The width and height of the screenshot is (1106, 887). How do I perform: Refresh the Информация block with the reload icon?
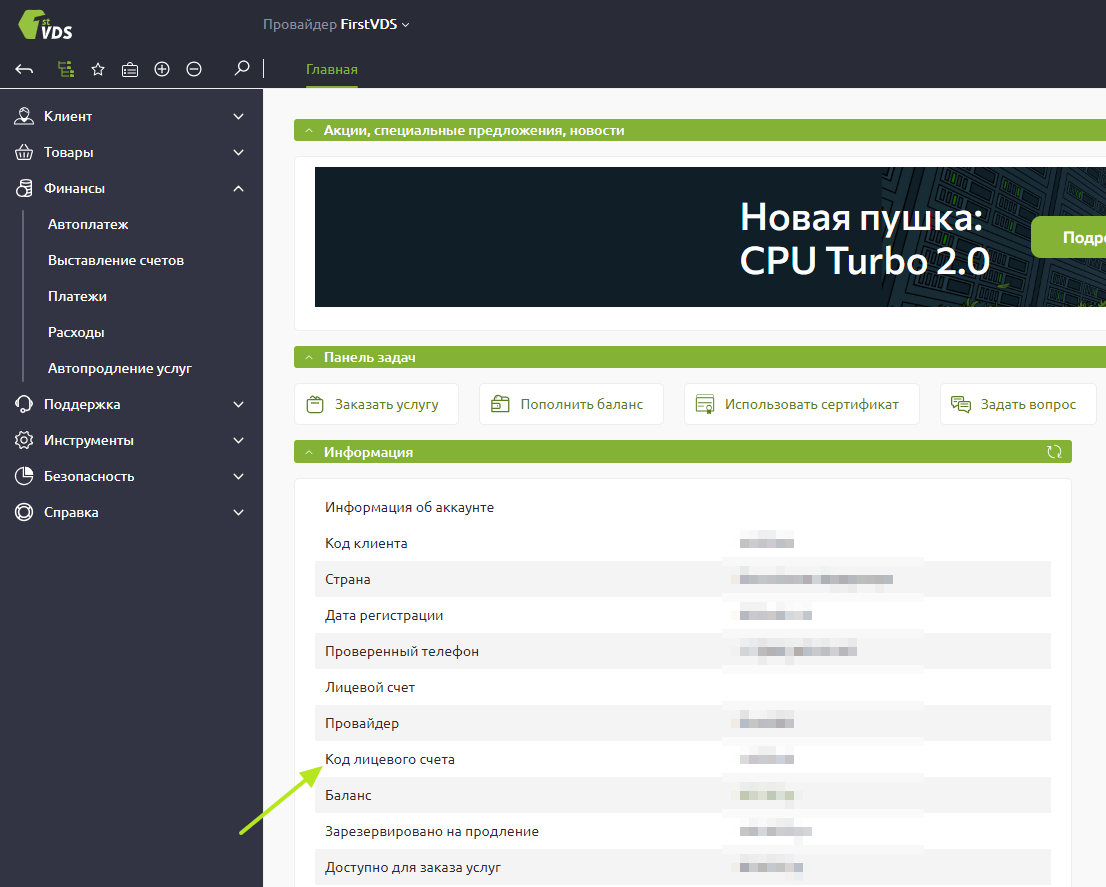point(1055,452)
